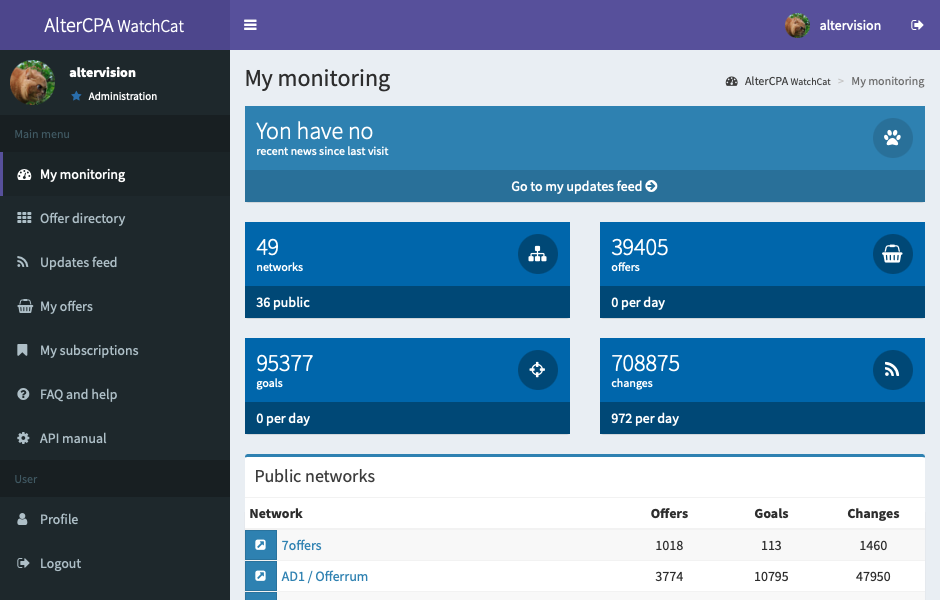940x600 pixels.
Task: Open My offers in sidebar
Action: click(x=115, y=306)
